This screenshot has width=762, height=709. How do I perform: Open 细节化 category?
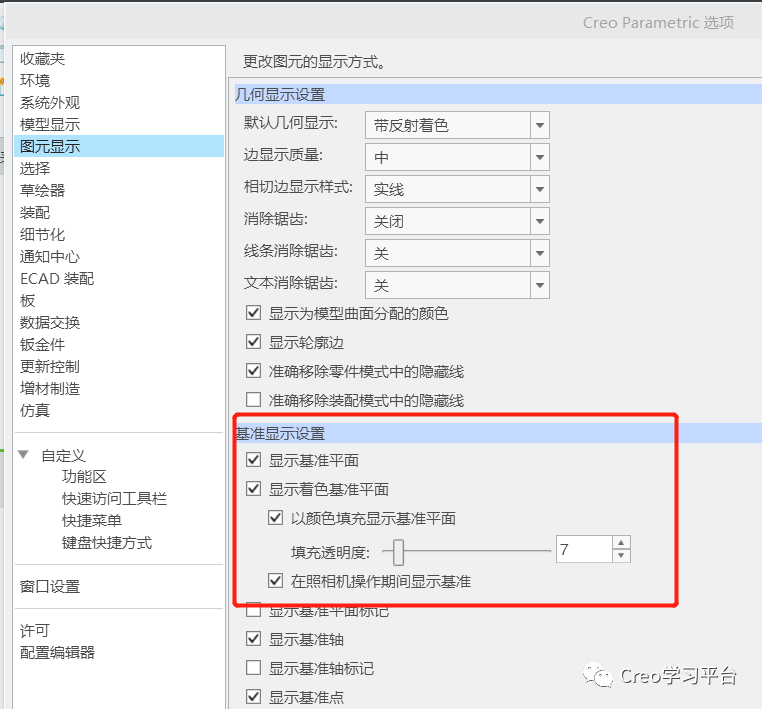42,235
